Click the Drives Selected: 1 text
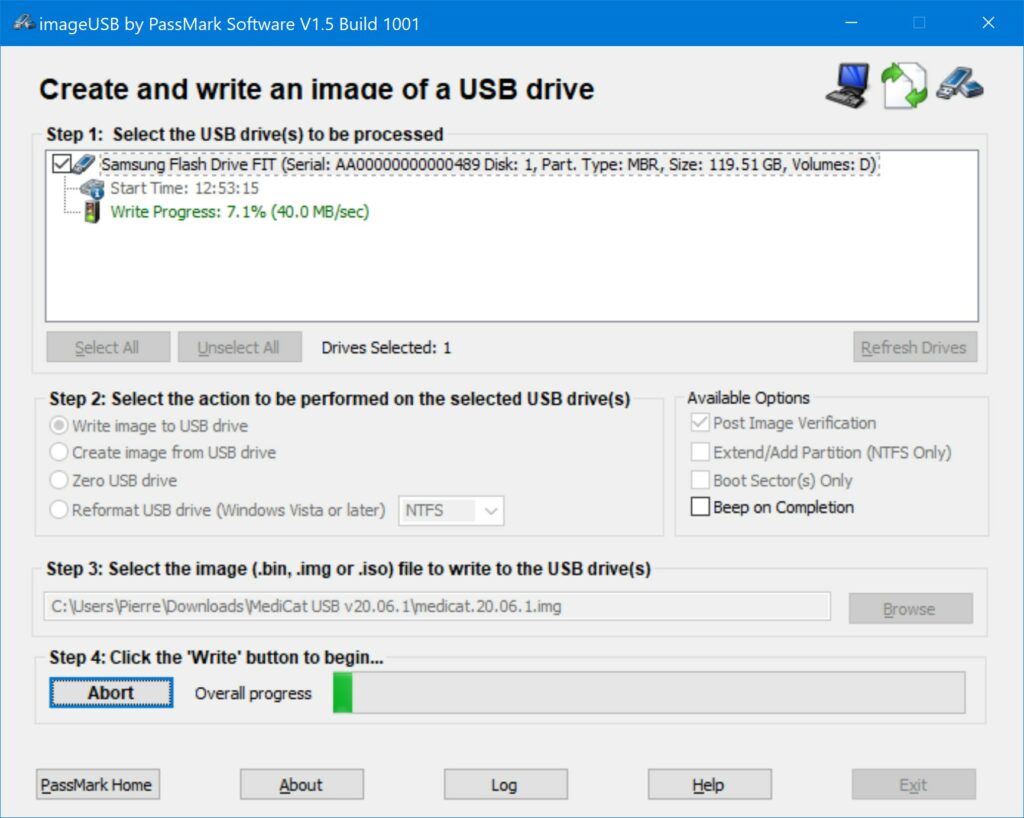The image size is (1024, 818). tap(386, 347)
